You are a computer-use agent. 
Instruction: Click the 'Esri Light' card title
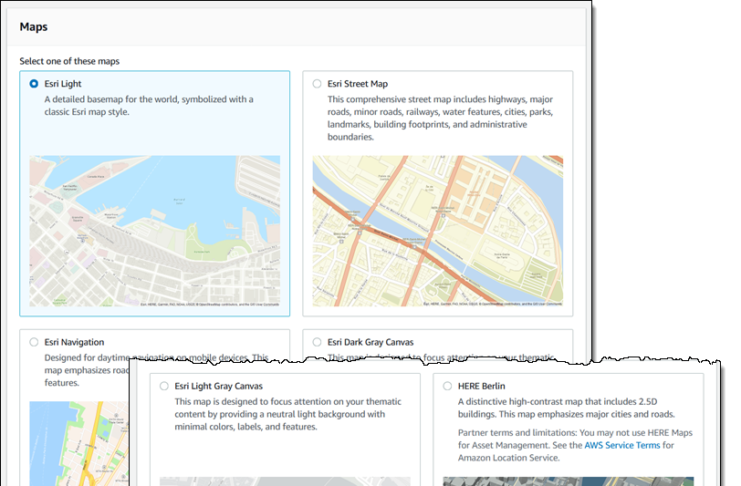coord(63,84)
